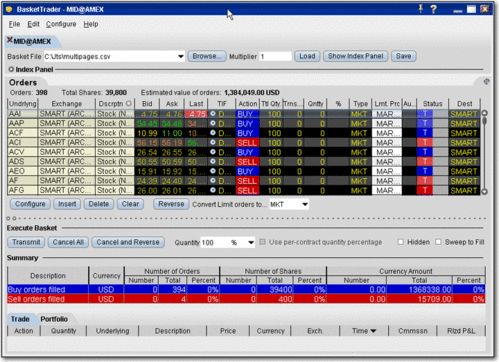Open the Edit menu
This screenshot has width=499, height=362.
[x=33, y=24]
